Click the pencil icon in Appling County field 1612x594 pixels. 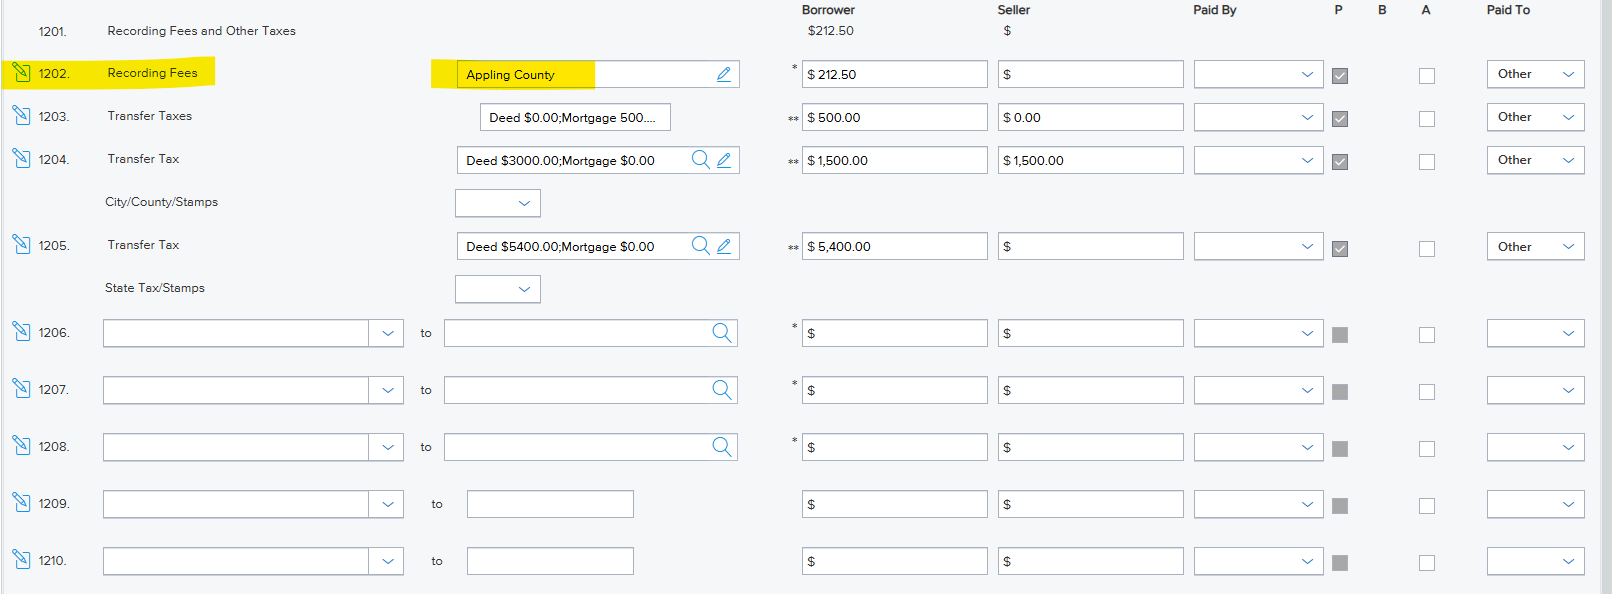[x=724, y=74]
